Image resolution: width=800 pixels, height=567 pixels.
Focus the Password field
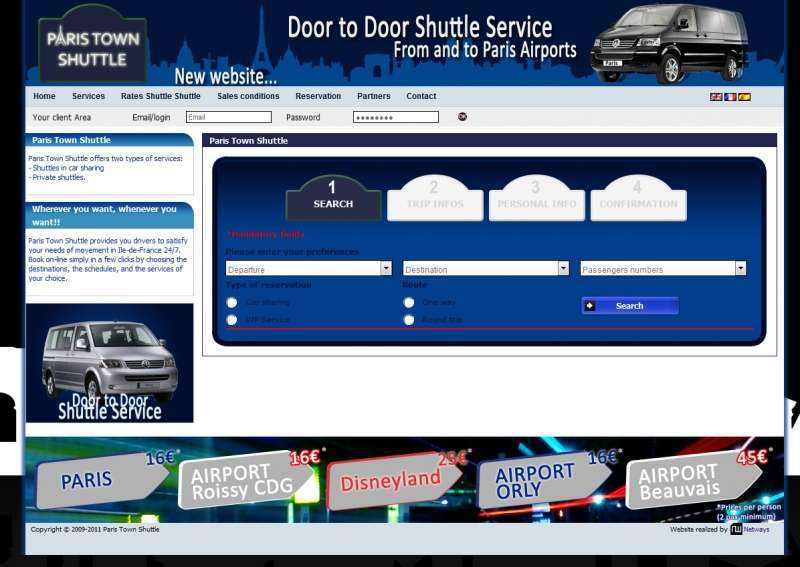(396, 117)
